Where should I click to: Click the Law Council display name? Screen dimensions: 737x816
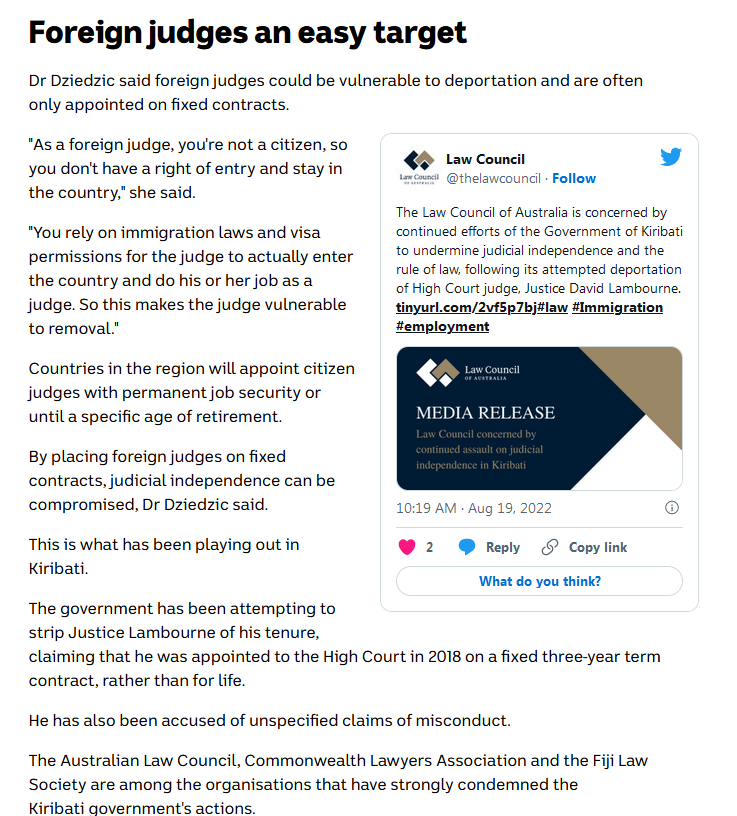[485, 159]
